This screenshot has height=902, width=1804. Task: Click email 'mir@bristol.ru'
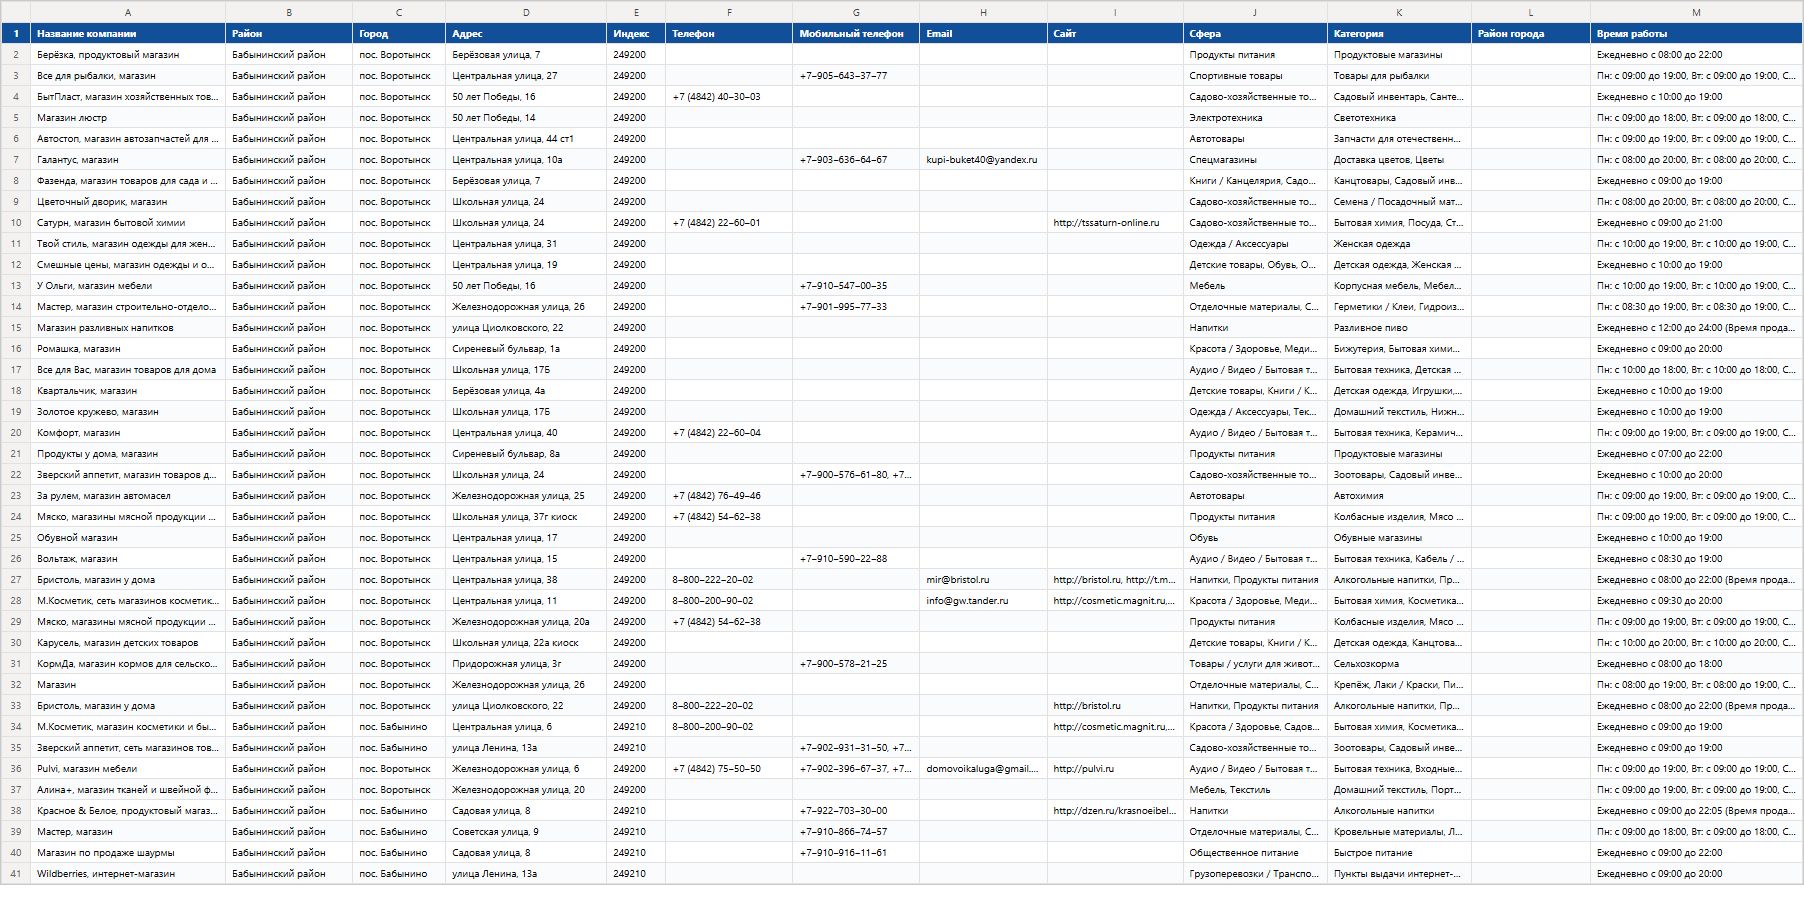click(983, 580)
